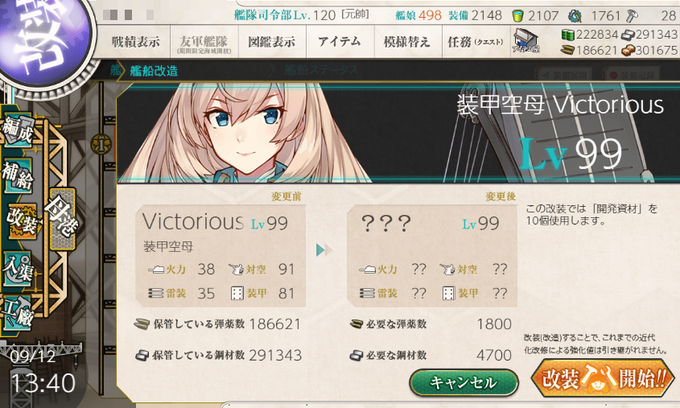Image resolution: width=680 pixels, height=408 pixels.
Task: Open the アイテム items menu
Action: pos(340,42)
